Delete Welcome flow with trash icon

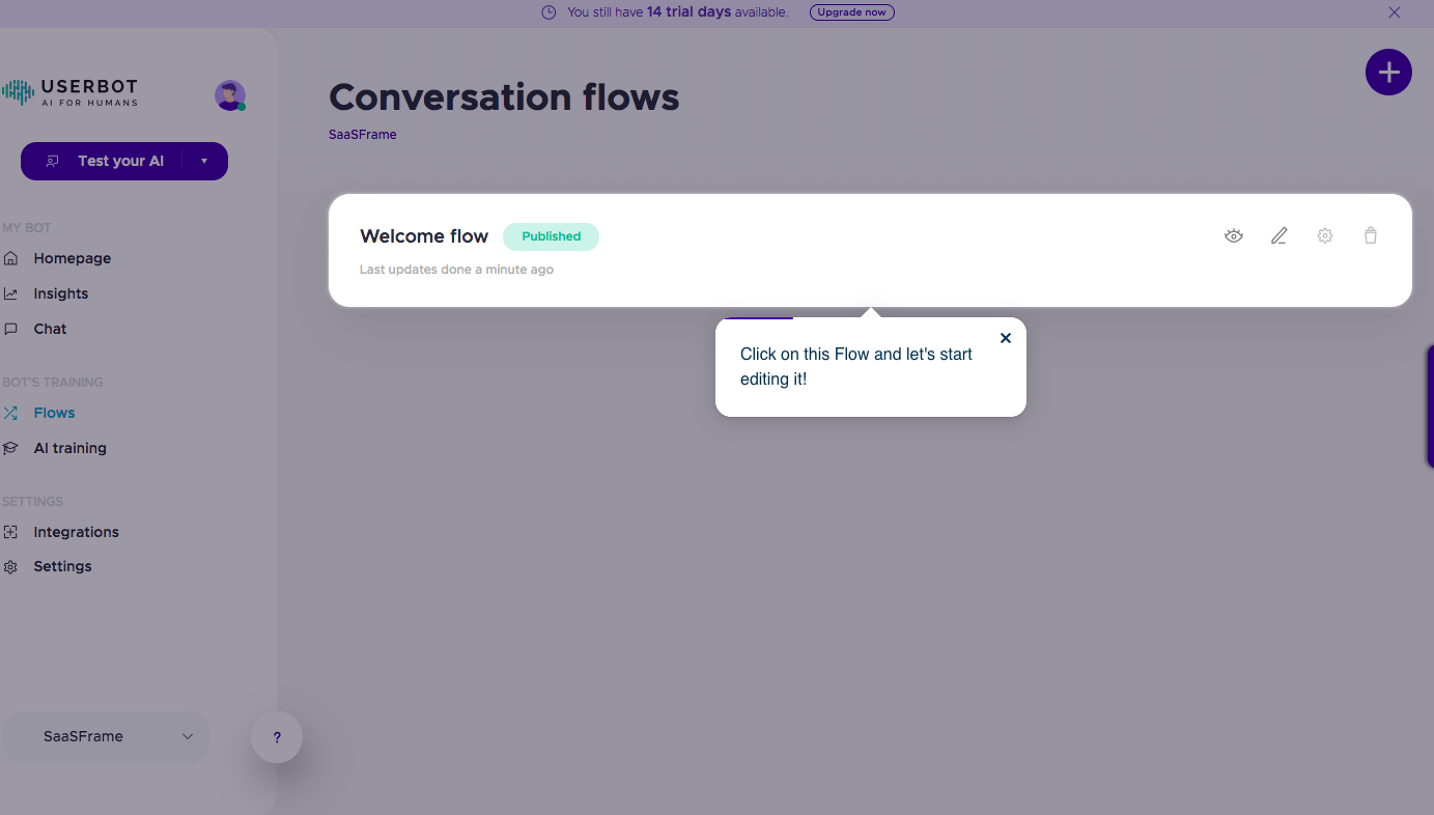(x=1370, y=236)
